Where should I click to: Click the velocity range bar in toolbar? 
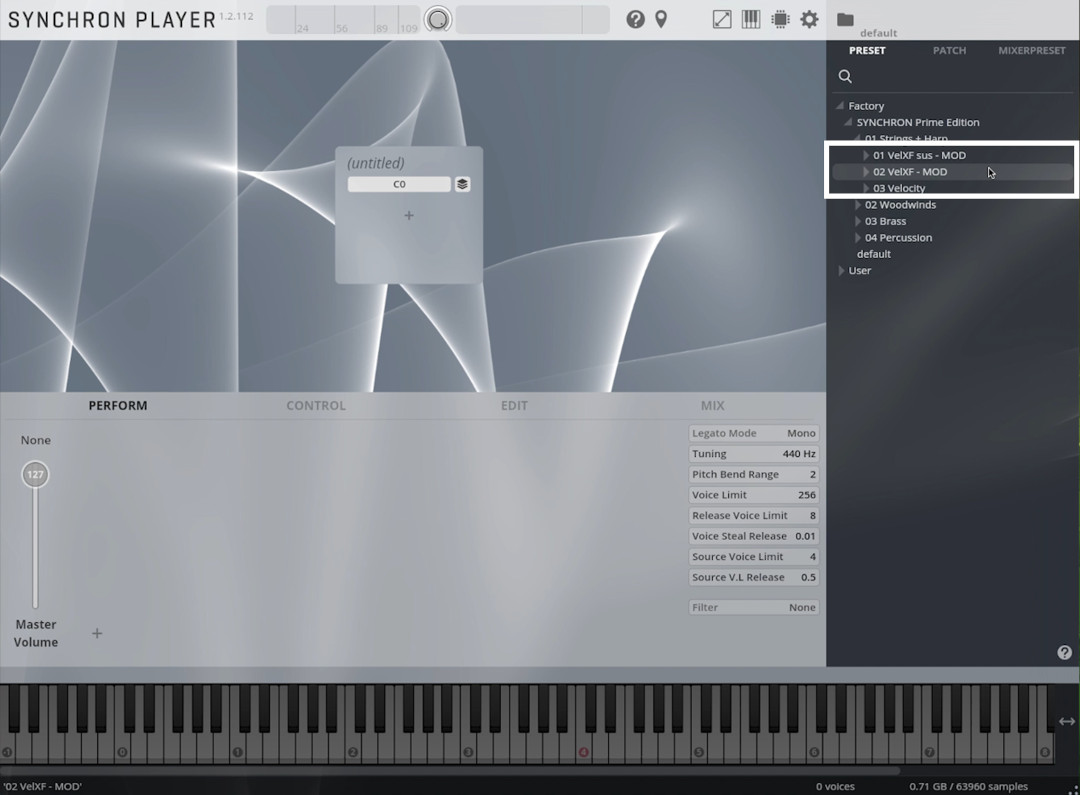pyautogui.click(x=343, y=20)
